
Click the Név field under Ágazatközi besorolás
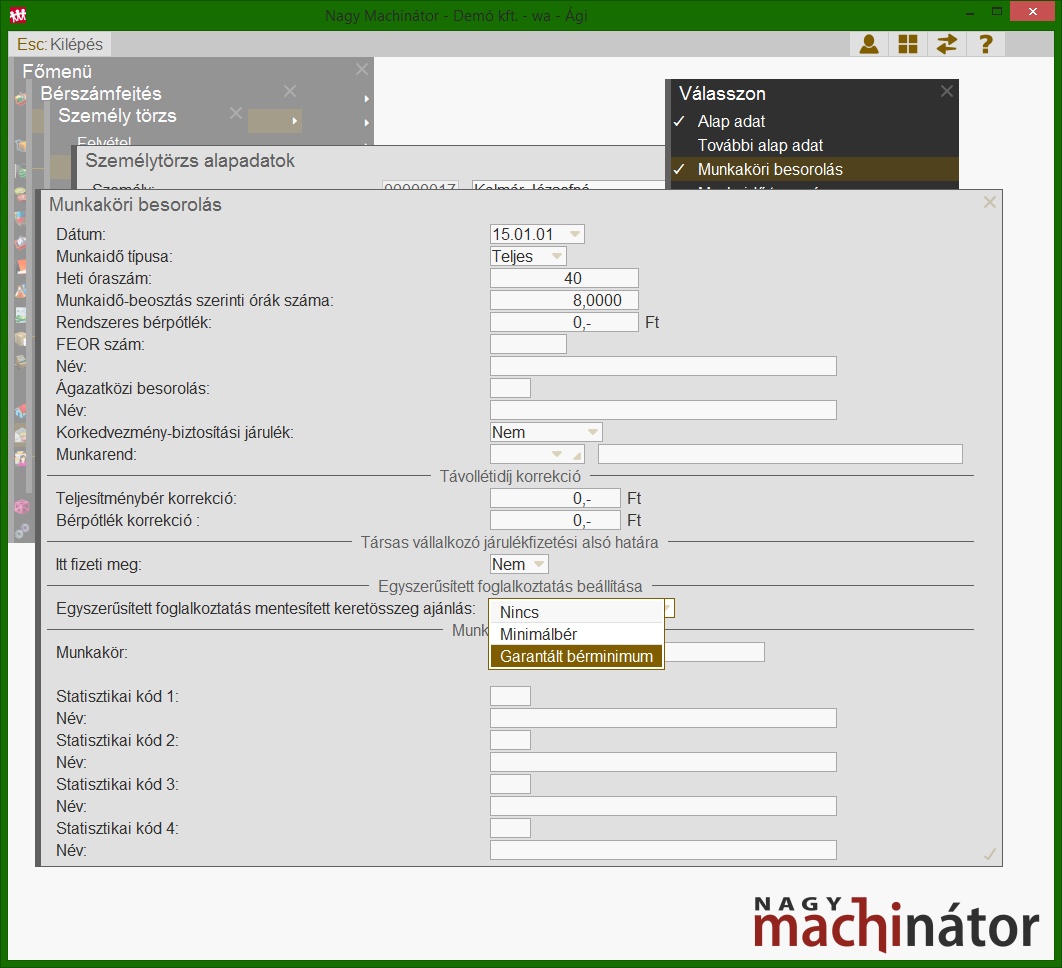point(663,411)
